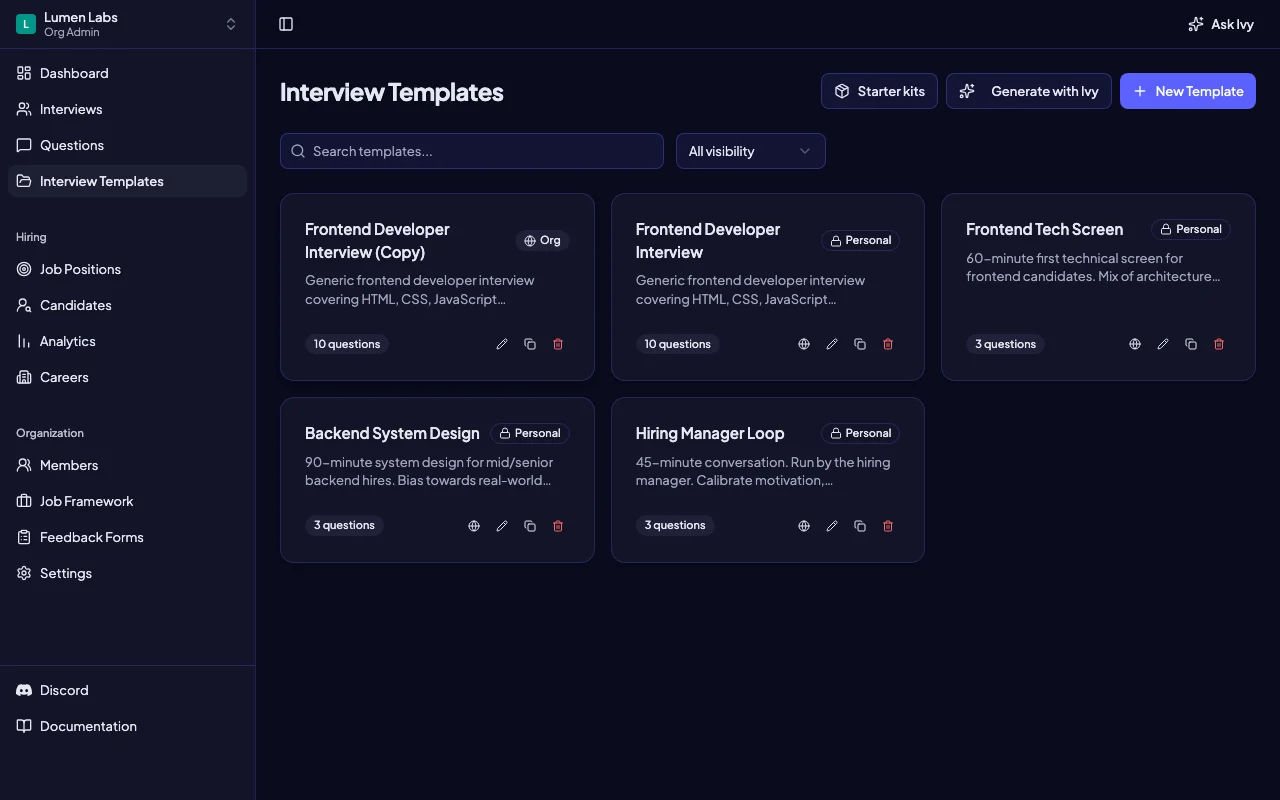Image resolution: width=1280 pixels, height=800 pixels.
Task: Open the Questions section
Action: [x=128, y=145]
